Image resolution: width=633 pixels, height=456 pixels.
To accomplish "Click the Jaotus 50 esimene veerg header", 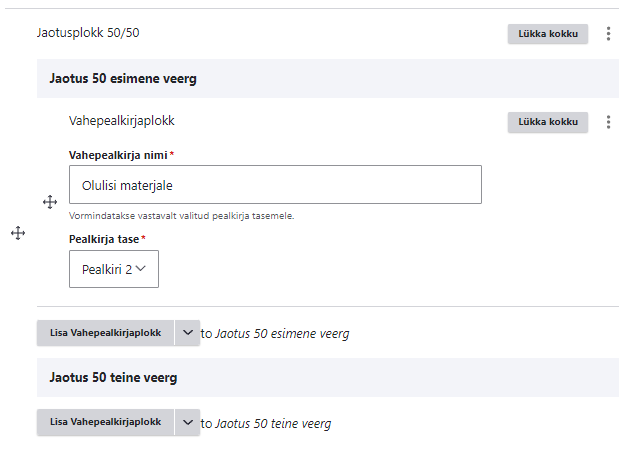I will click(x=122, y=78).
